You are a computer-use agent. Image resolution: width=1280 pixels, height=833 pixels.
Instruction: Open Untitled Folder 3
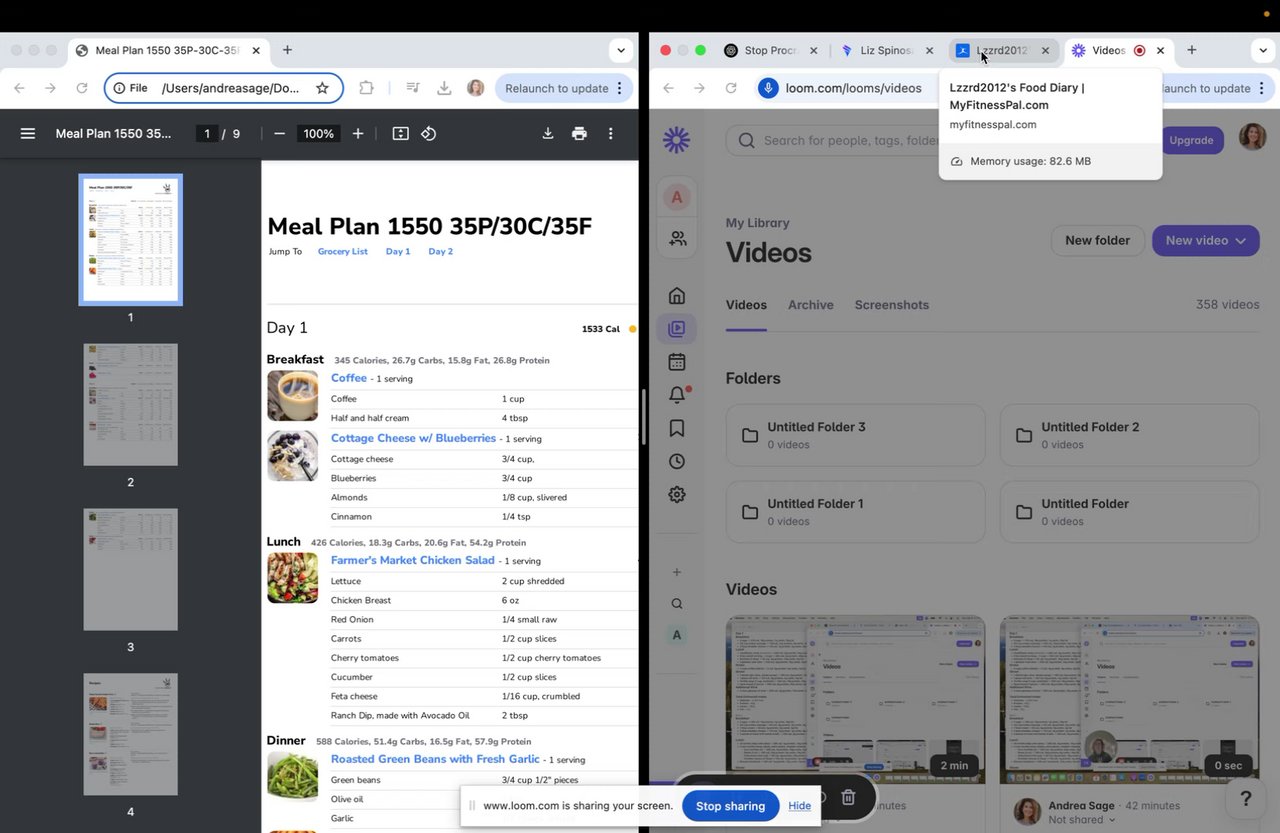(x=856, y=435)
